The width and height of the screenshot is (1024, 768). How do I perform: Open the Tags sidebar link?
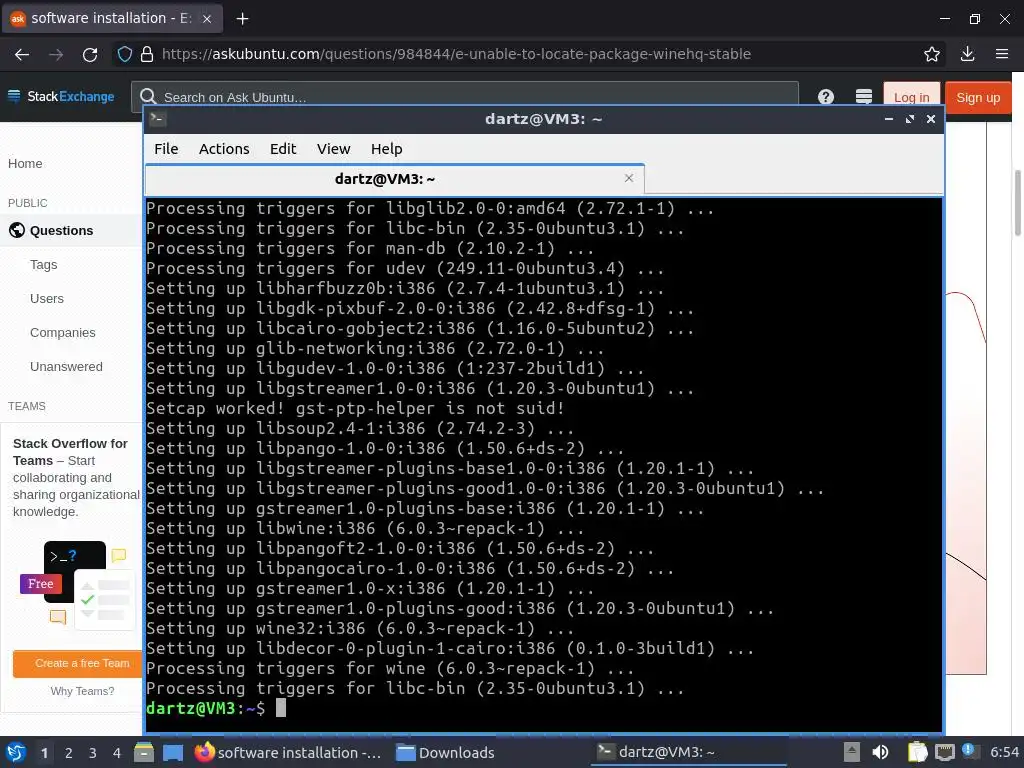point(43,264)
